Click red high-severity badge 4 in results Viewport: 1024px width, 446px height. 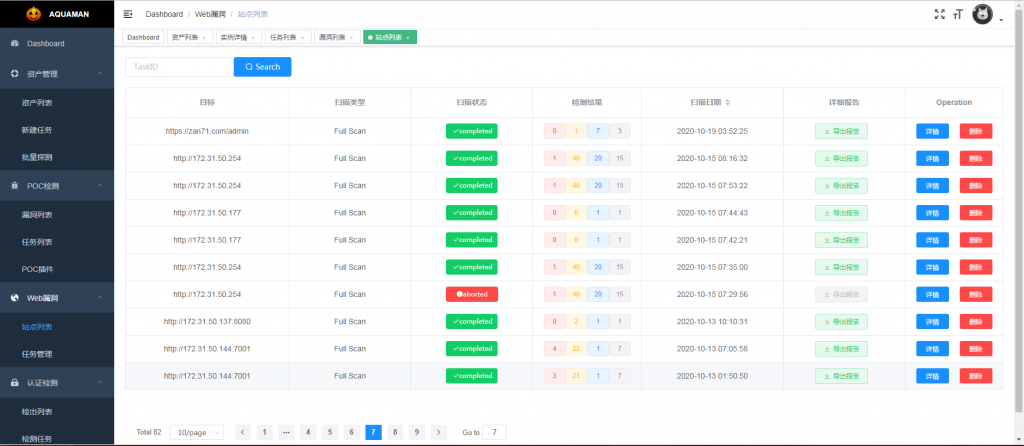554,349
